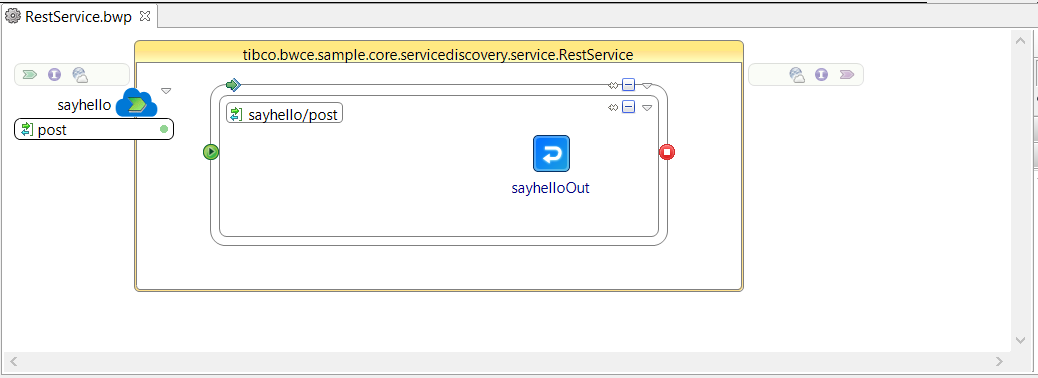This screenshot has height=378, width=1038.
Task: Click the purple chevron icon in right palette
Action: (x=847, y=75)
